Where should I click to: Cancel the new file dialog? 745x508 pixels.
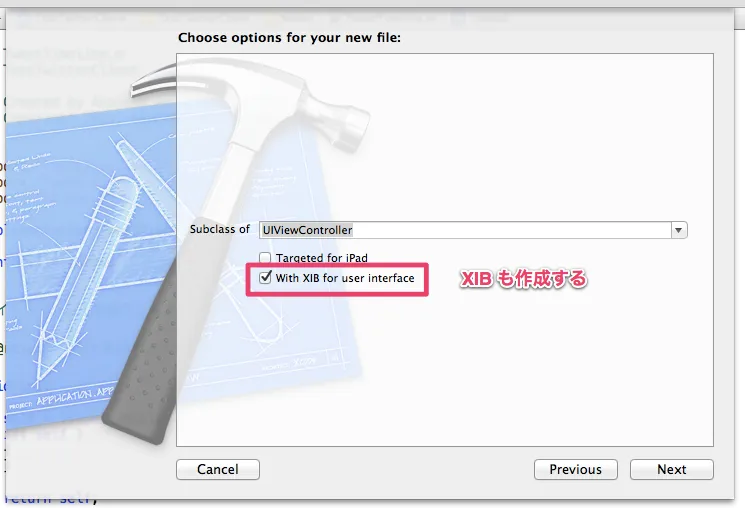click(x=218, y=470)
